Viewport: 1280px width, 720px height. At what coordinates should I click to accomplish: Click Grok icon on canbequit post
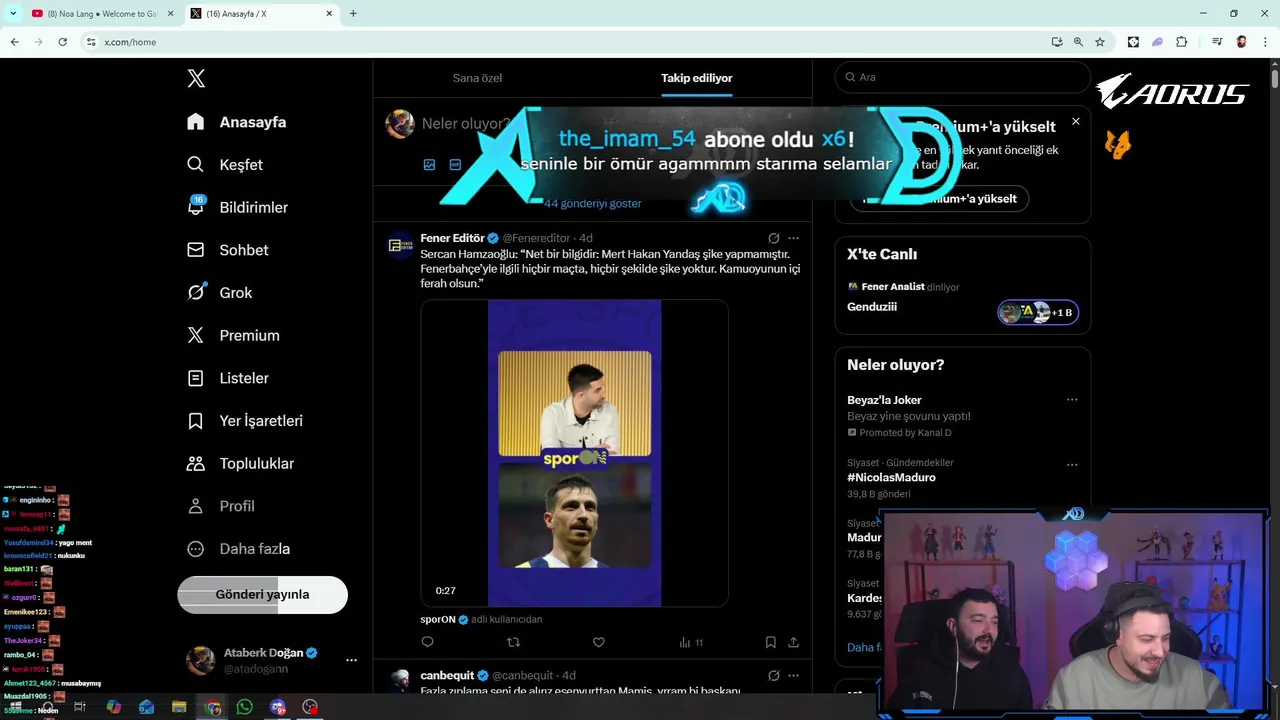pyautogui.click(x=773, y=675)
